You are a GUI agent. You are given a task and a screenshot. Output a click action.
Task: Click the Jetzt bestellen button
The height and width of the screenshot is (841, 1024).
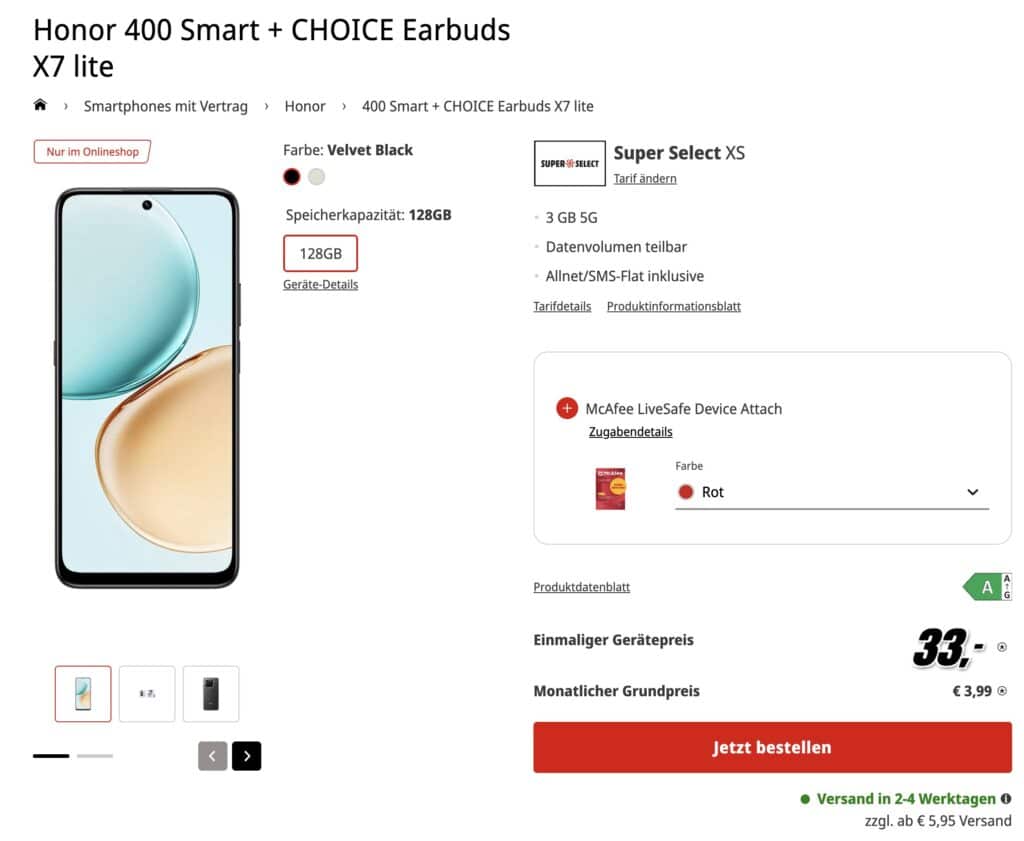772,747
